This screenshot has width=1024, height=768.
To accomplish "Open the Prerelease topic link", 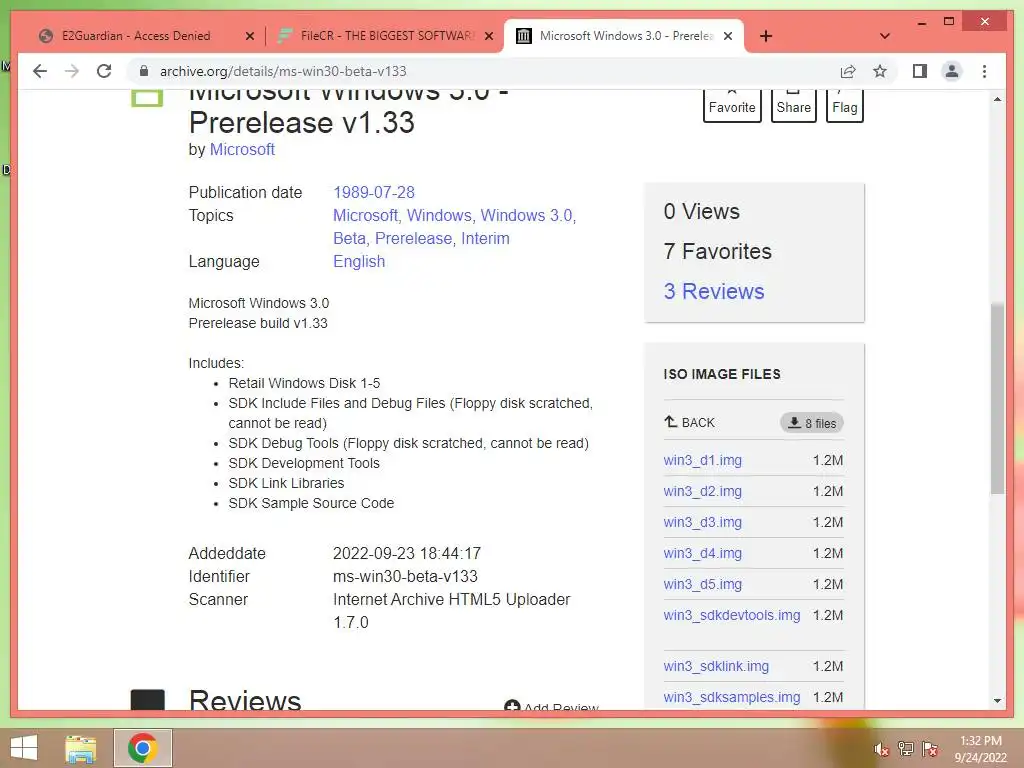I will coord(415,238).
